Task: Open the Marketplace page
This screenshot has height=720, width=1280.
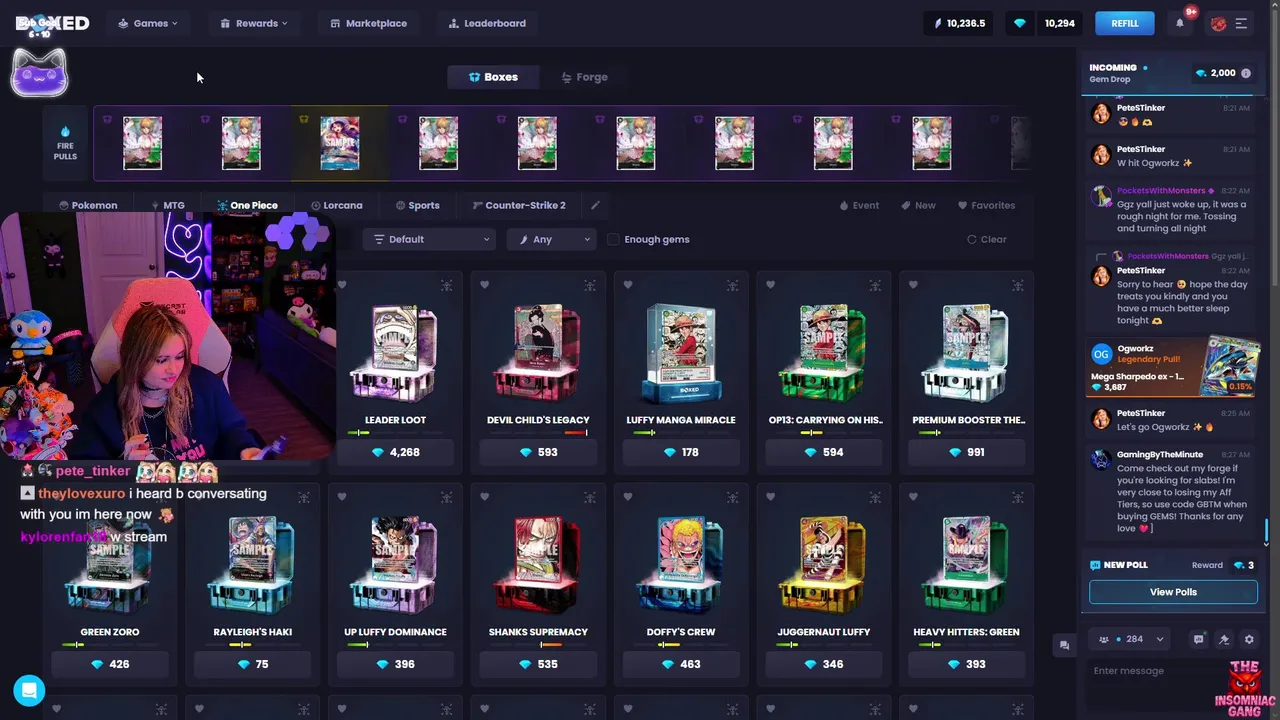Action: click(369, 23)
